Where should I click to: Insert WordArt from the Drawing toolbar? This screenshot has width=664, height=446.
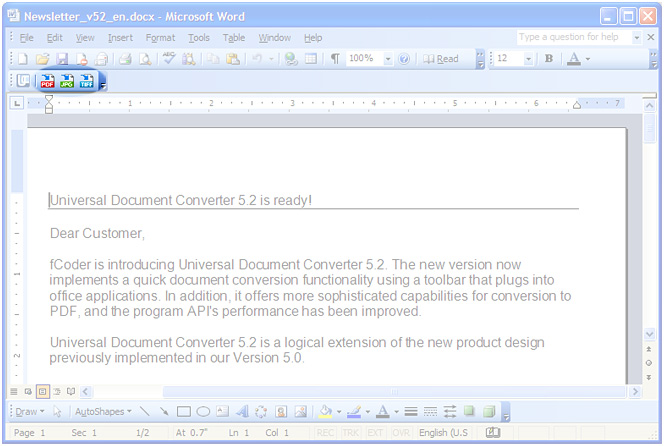[x=242, y=411]
